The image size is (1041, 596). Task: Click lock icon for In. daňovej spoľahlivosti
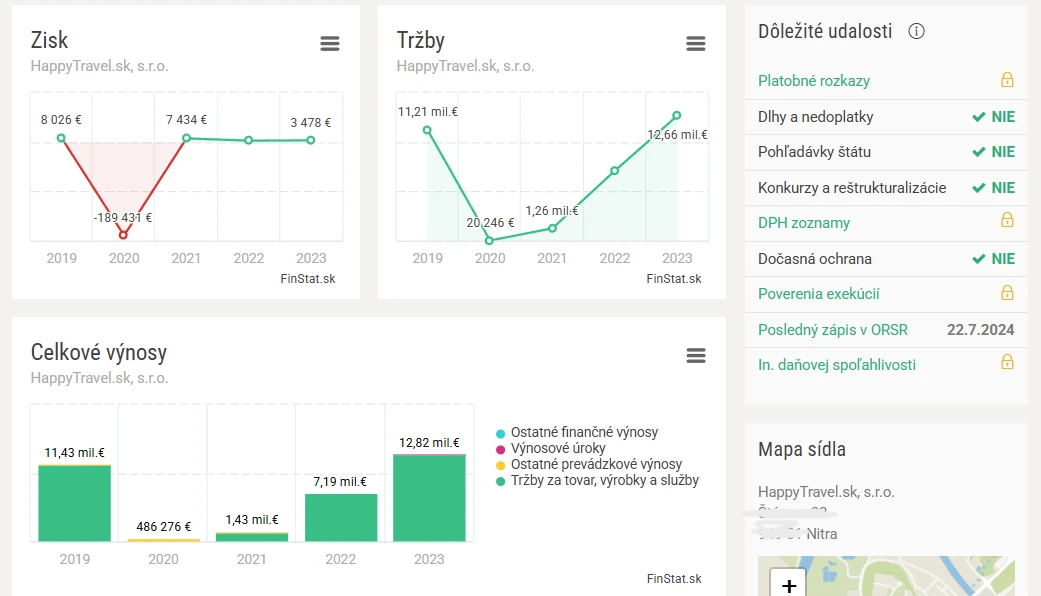tap(1007, 364)
